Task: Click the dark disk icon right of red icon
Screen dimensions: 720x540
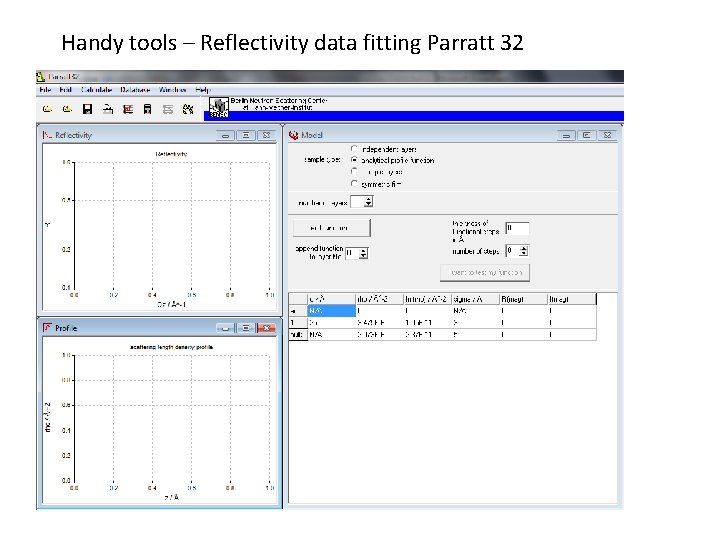Action: (x=147, y=109)
